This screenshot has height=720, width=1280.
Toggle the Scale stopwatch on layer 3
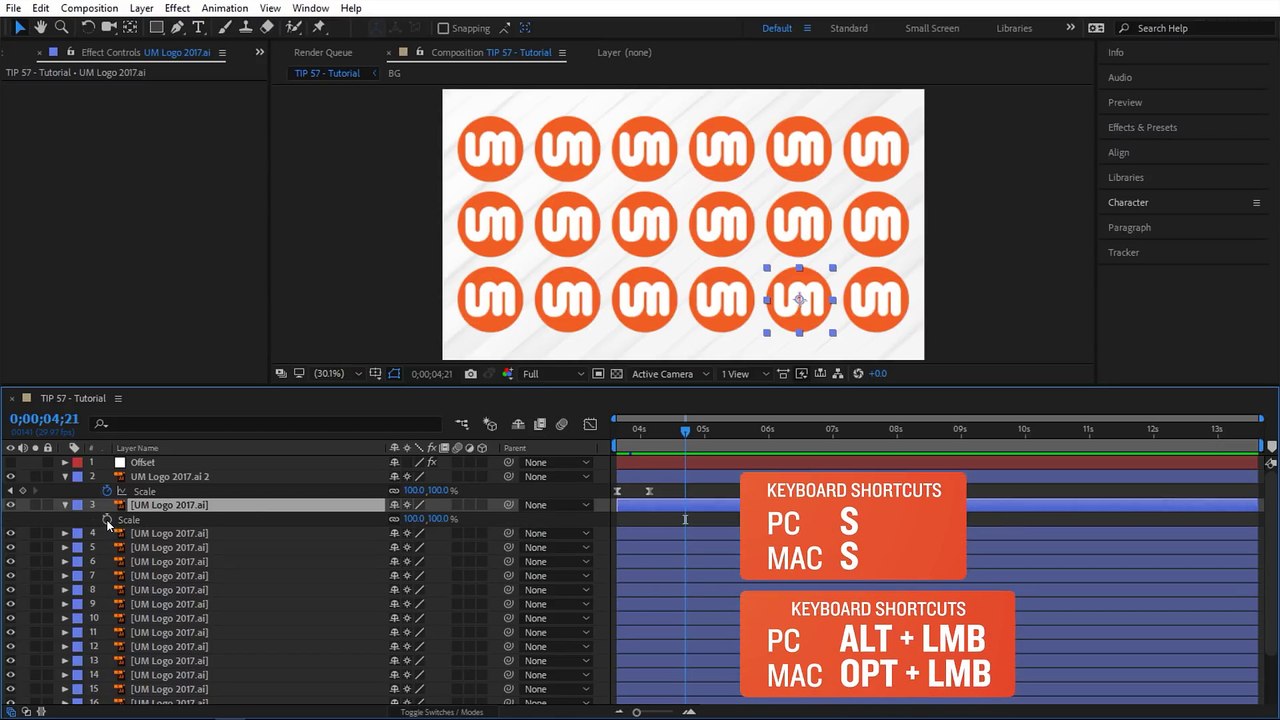[107, 519]
